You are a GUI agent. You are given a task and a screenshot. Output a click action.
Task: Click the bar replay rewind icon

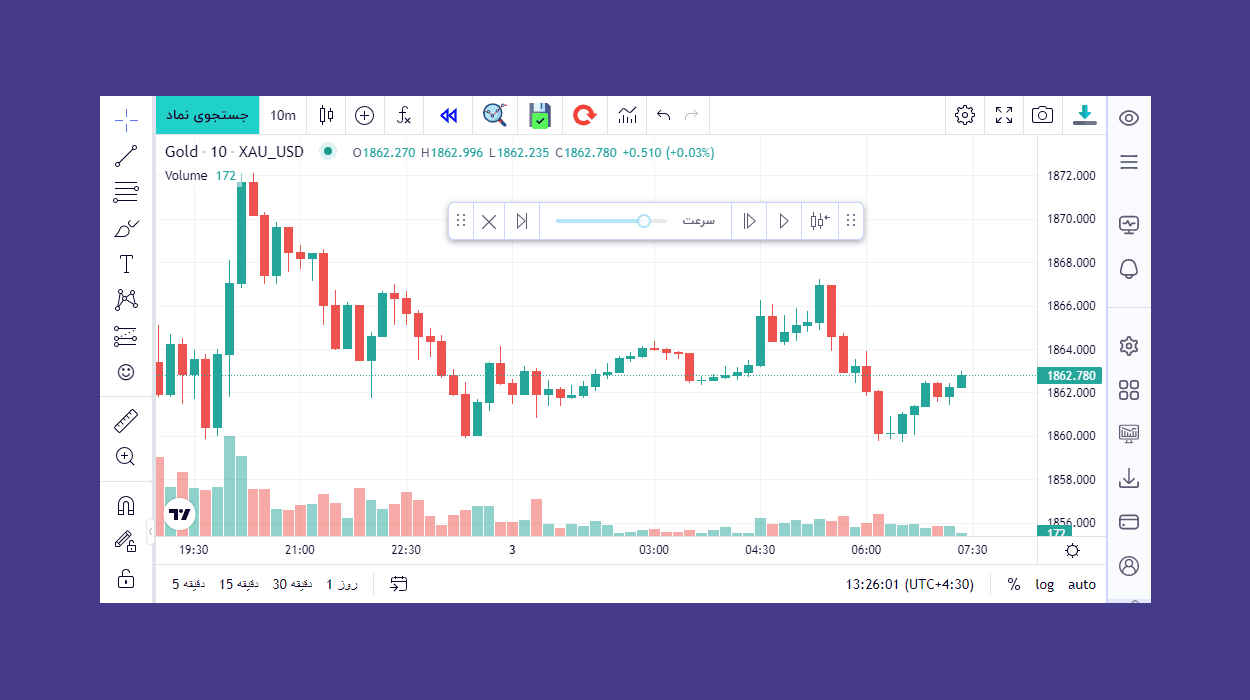pos(448,115)
